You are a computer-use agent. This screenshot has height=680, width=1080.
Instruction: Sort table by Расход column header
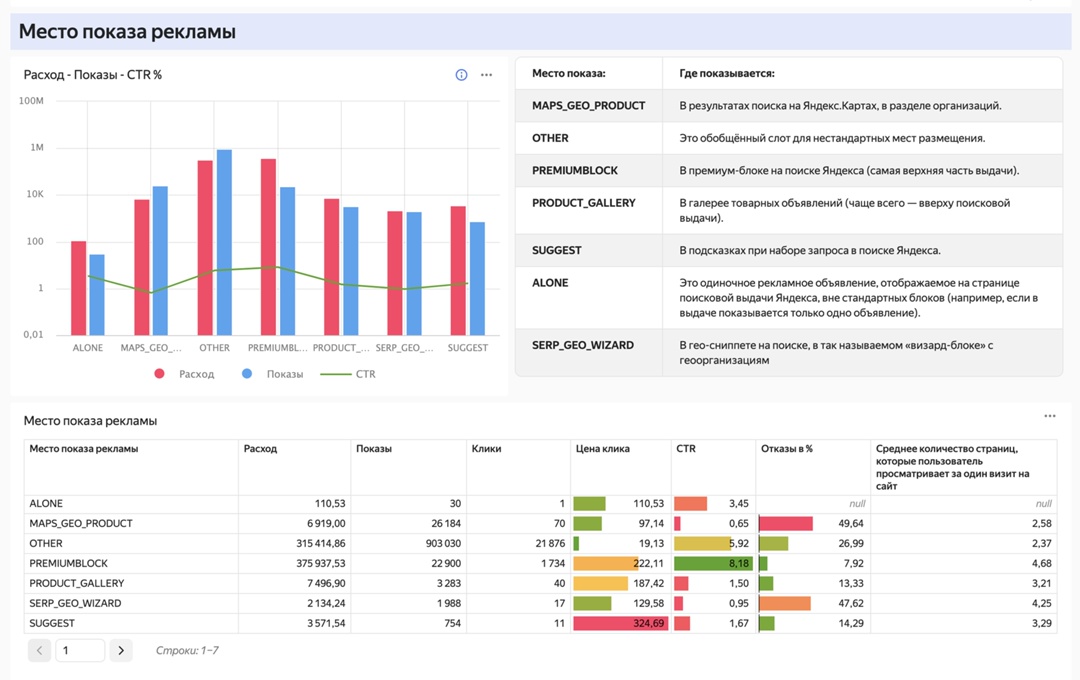261,449
